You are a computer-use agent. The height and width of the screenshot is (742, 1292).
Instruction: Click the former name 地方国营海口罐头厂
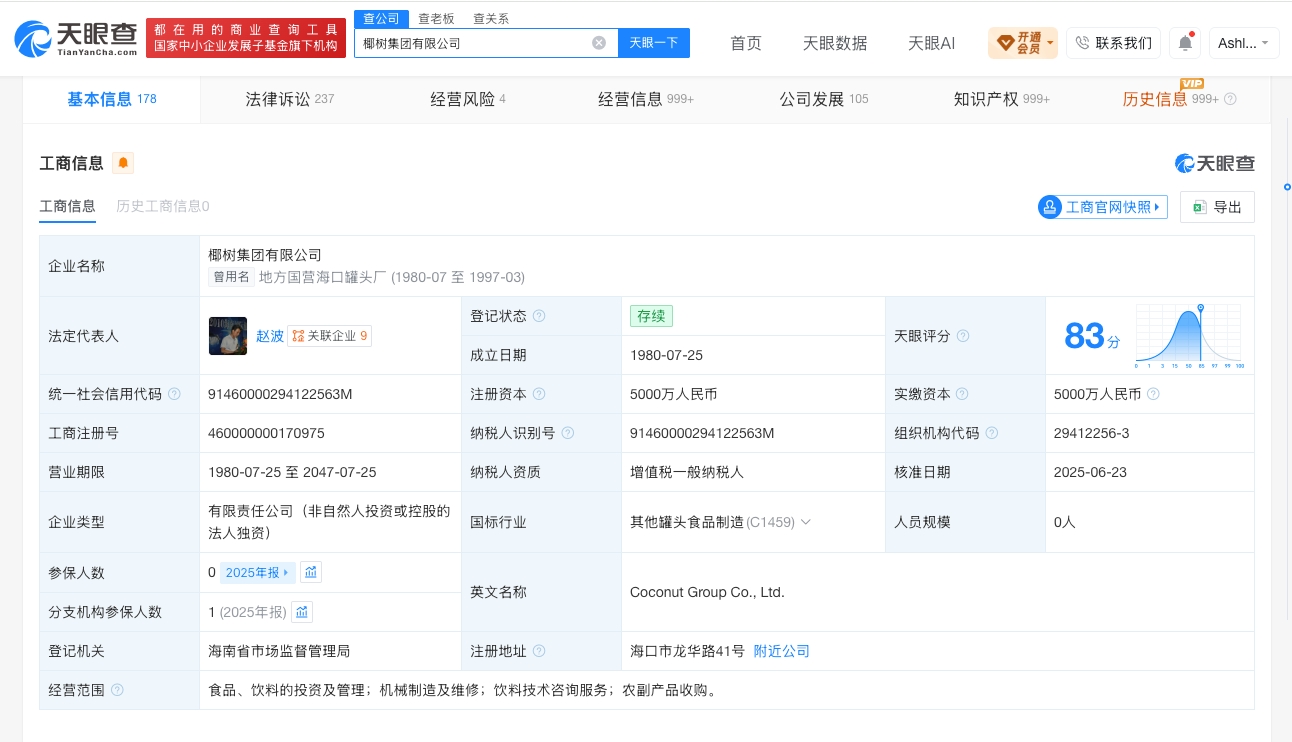click(x=322, y=277)
